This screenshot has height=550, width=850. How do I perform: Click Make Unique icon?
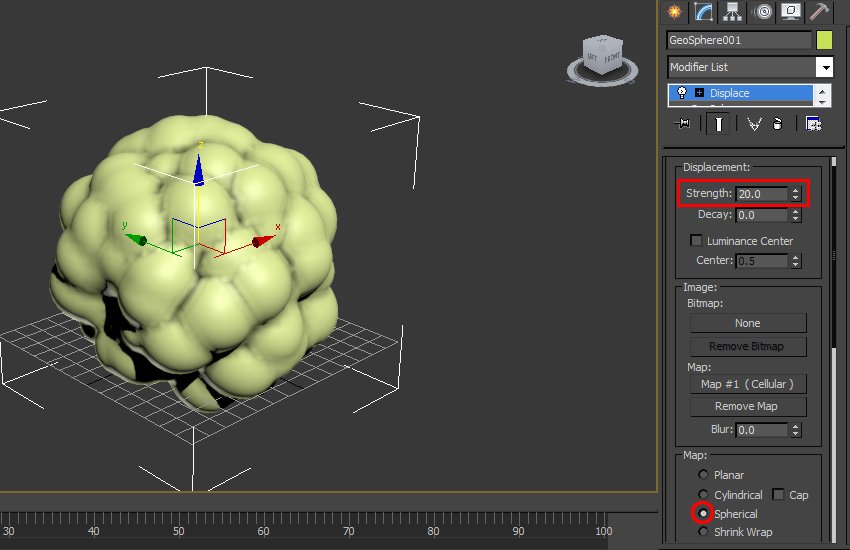[753, 123]
